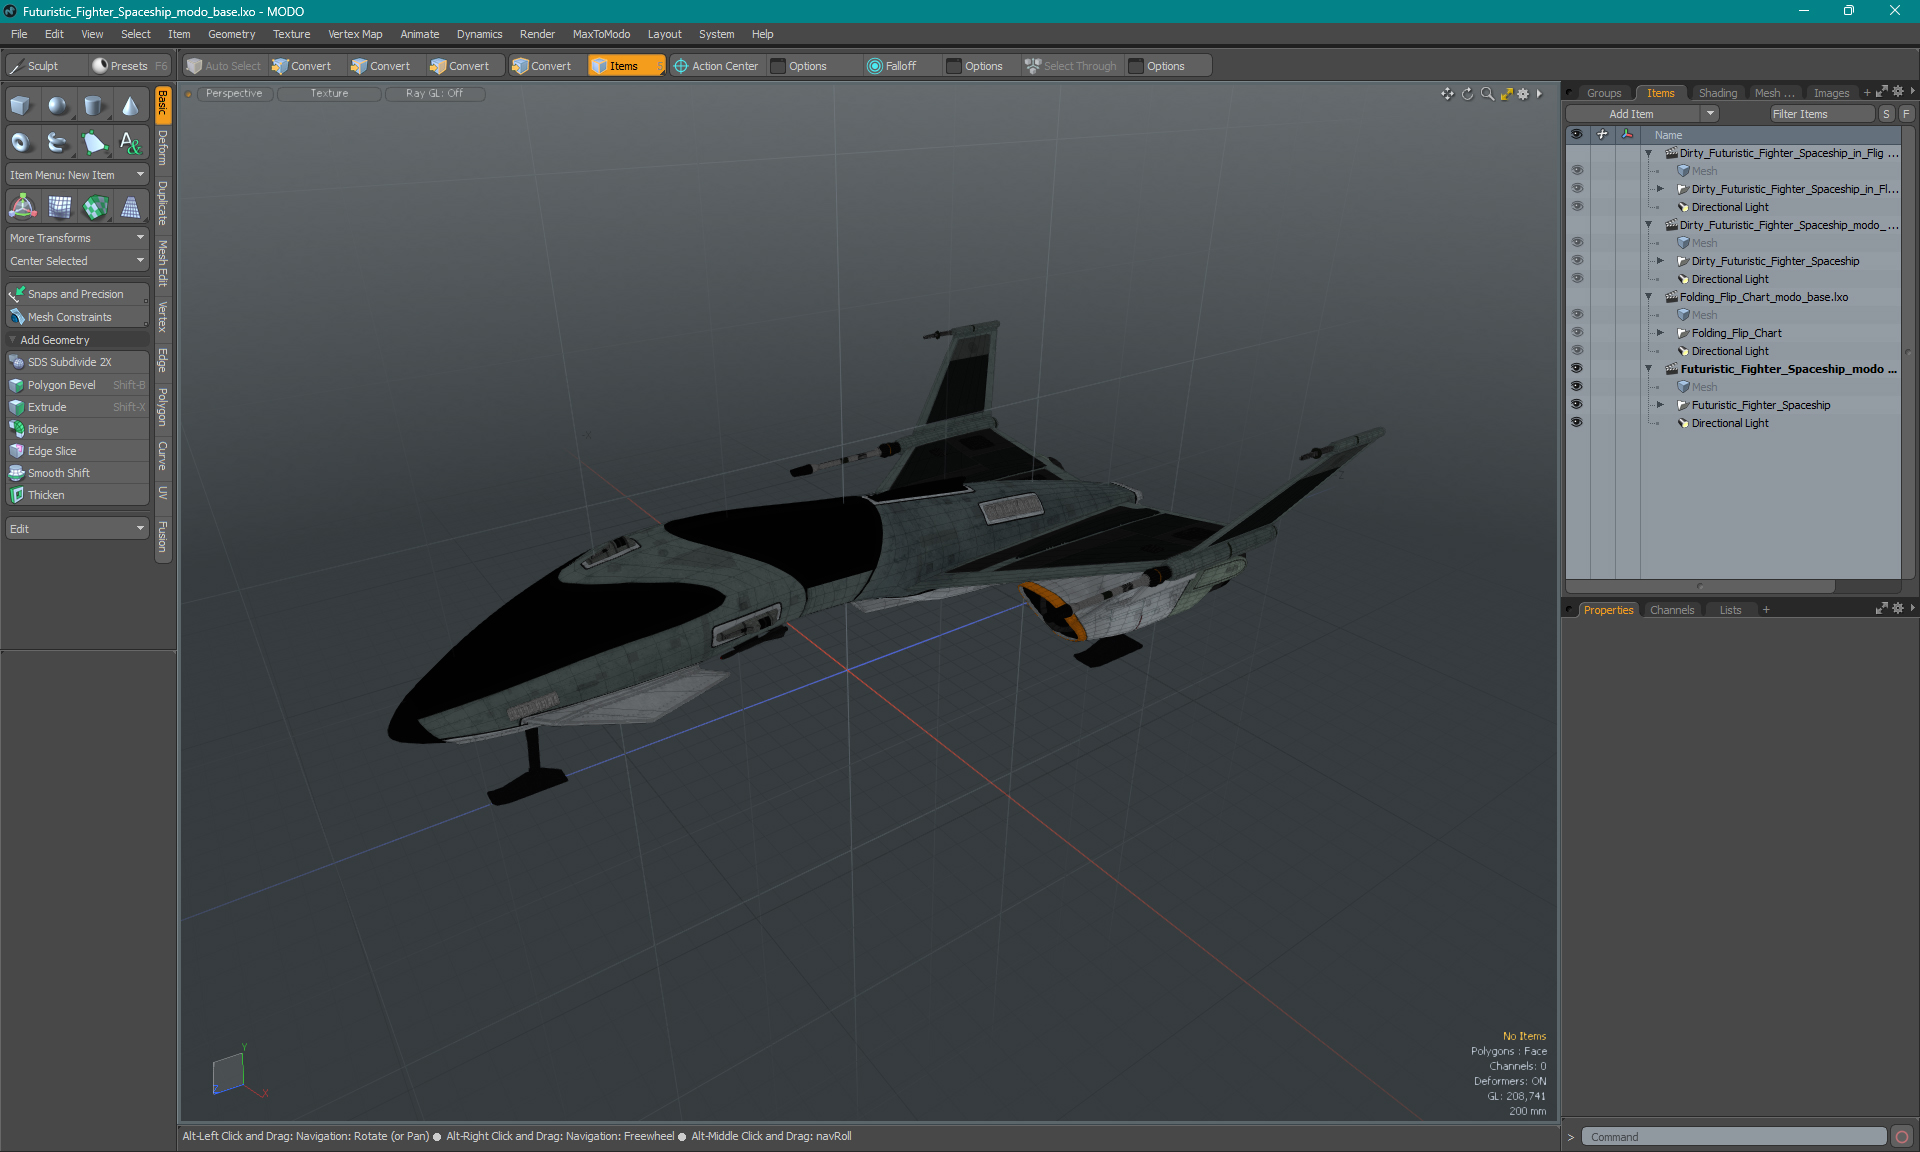1920x1152 pixels.
Task: Switch to the Channels tab
Action: pyautogui.click(x=1672, y=610)
